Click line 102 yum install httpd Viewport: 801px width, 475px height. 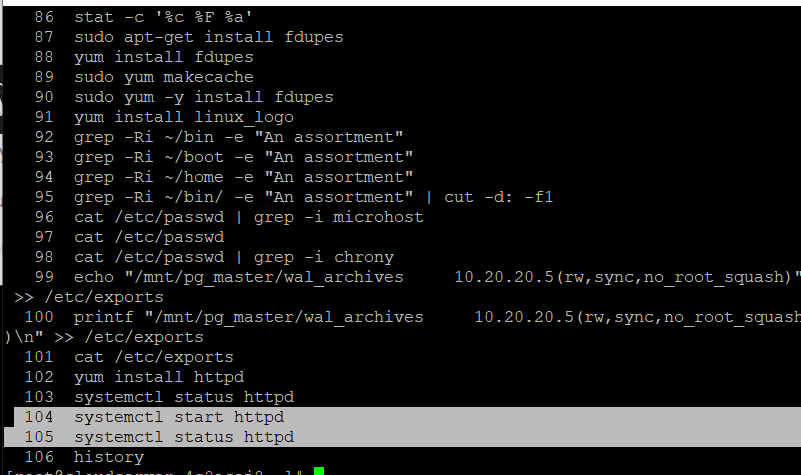[158, 377]
